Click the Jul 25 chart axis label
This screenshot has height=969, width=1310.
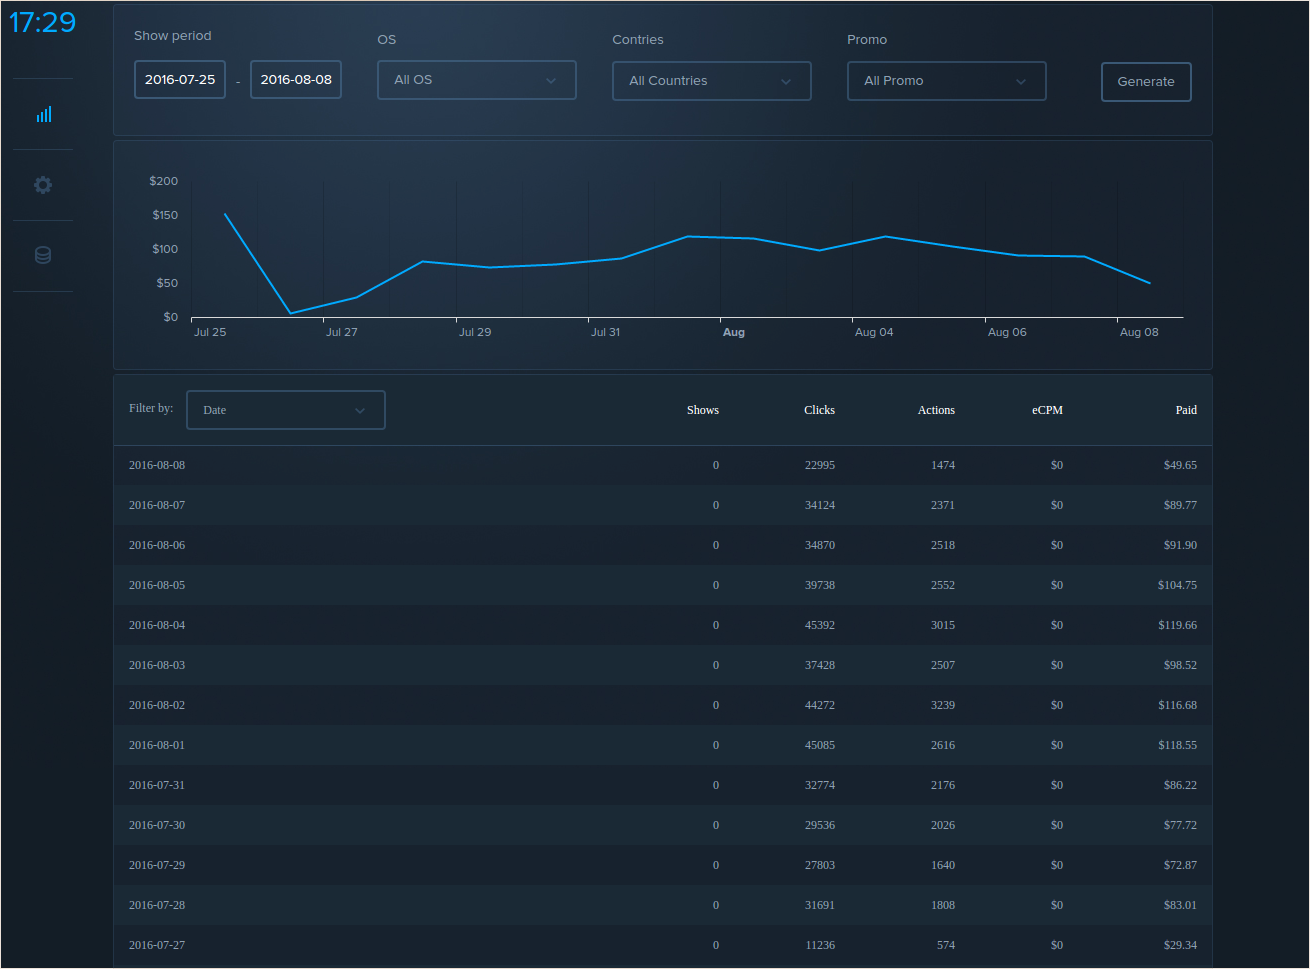pyautogui.click(x=210, y=332)
